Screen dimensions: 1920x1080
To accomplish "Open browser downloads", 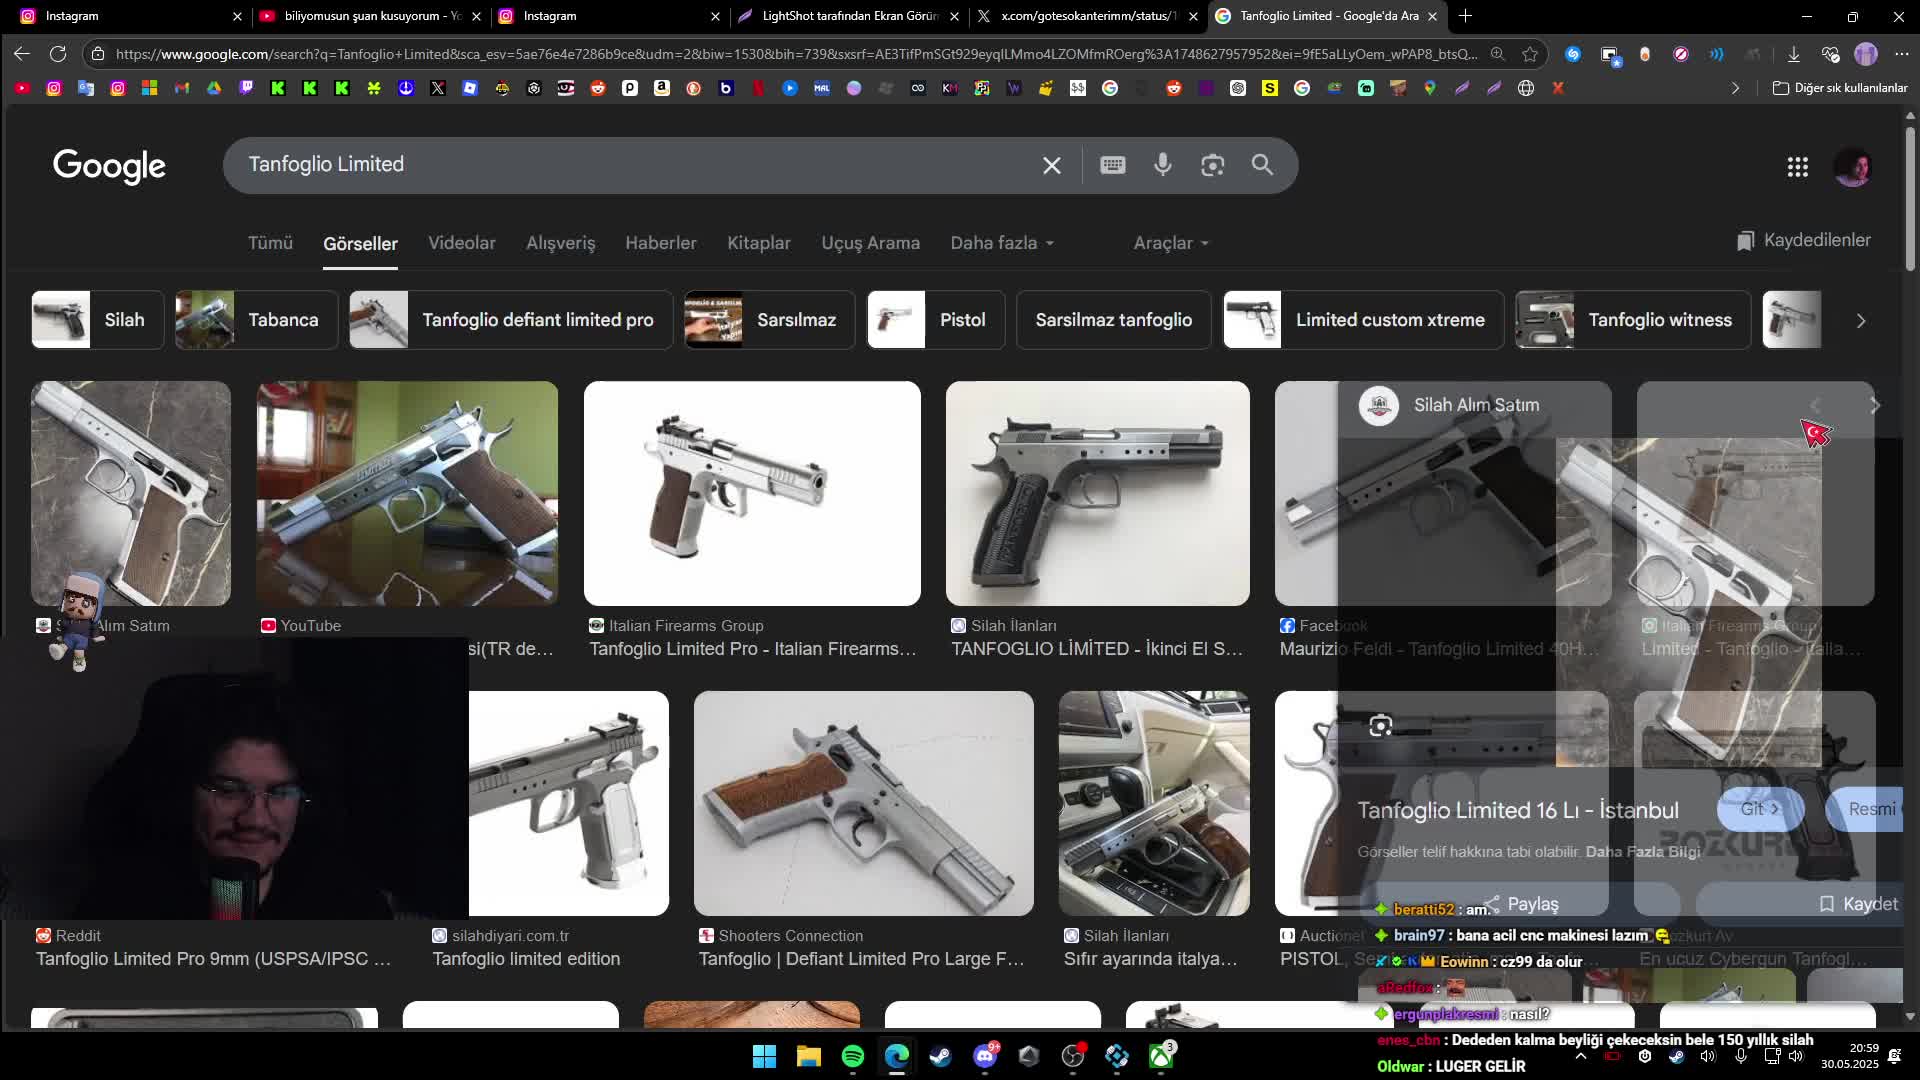I will (x=1793, y=54).
